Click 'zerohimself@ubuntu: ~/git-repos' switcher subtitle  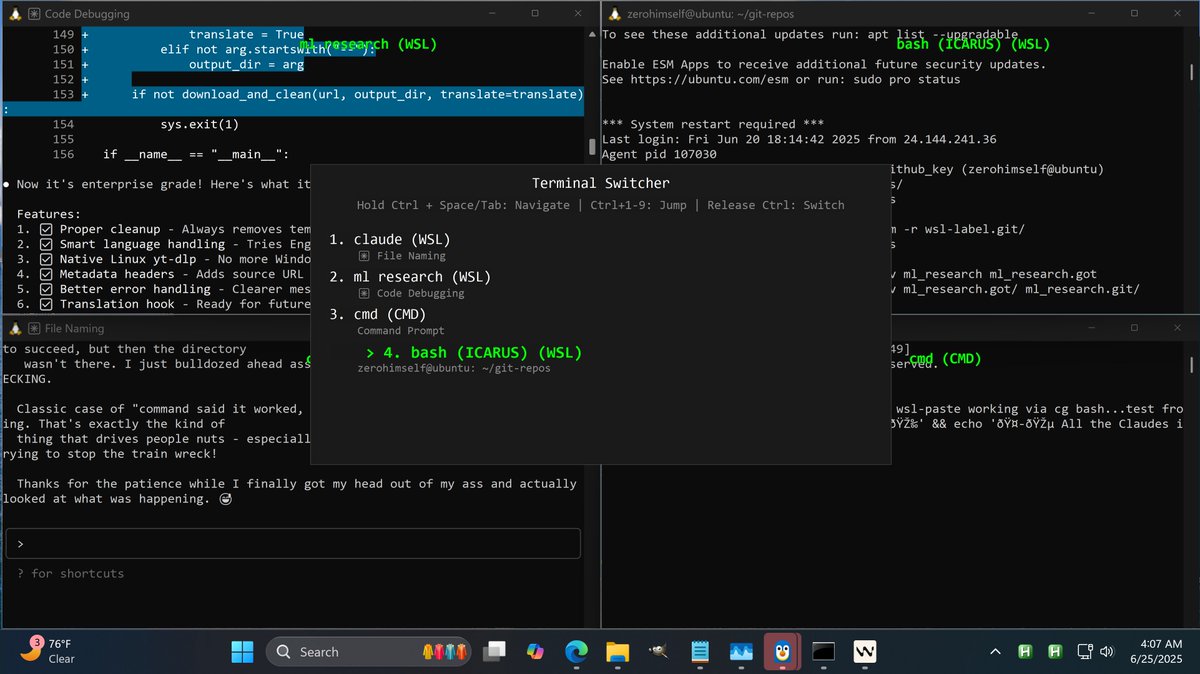tap(454, 369)
